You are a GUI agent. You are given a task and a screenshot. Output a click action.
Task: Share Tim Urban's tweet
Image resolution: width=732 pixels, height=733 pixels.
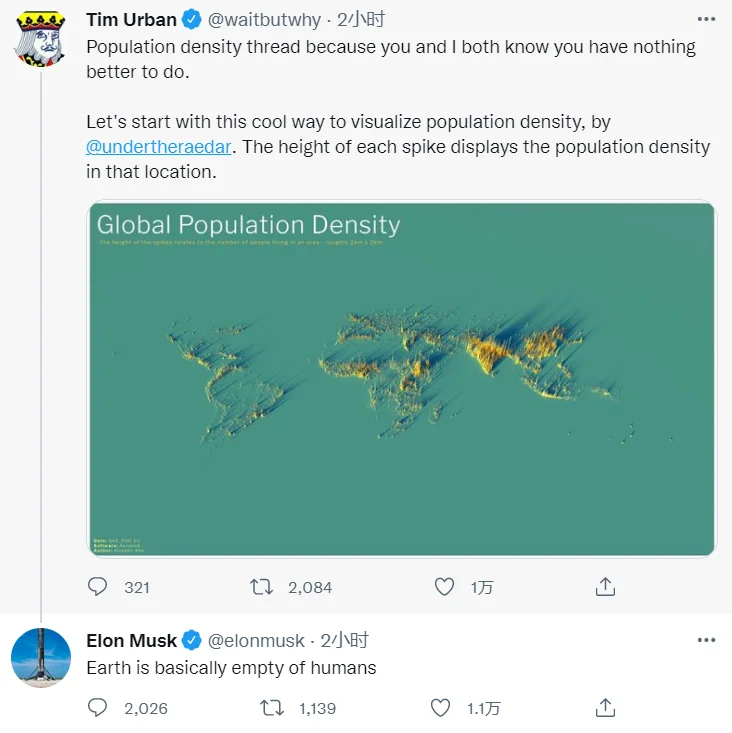(x=605, y=587)
